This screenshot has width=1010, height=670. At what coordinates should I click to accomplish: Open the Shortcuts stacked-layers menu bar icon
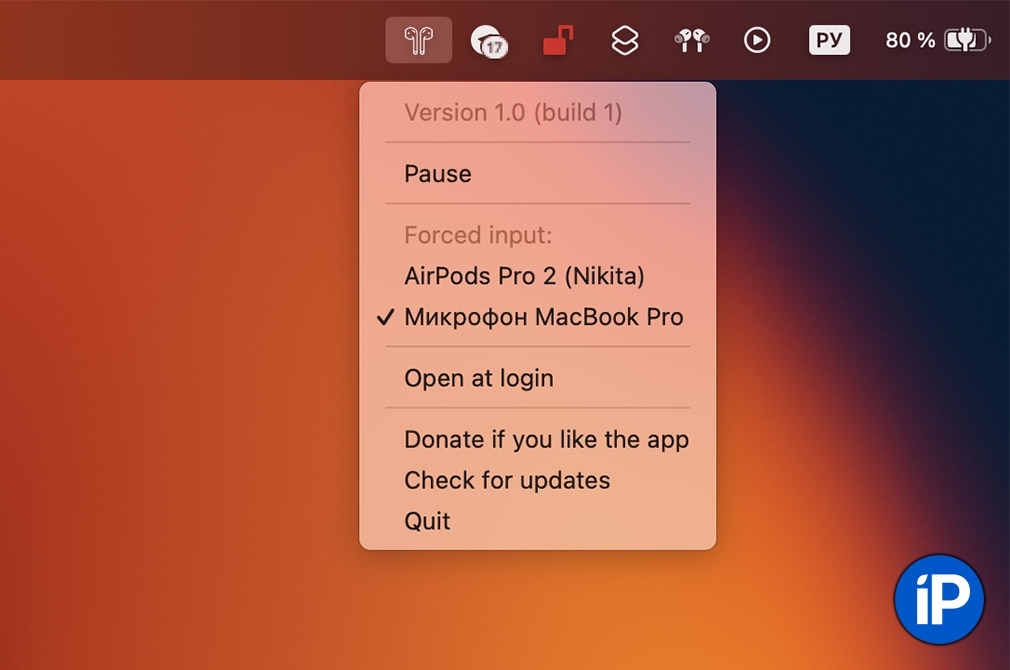point(625,41)
